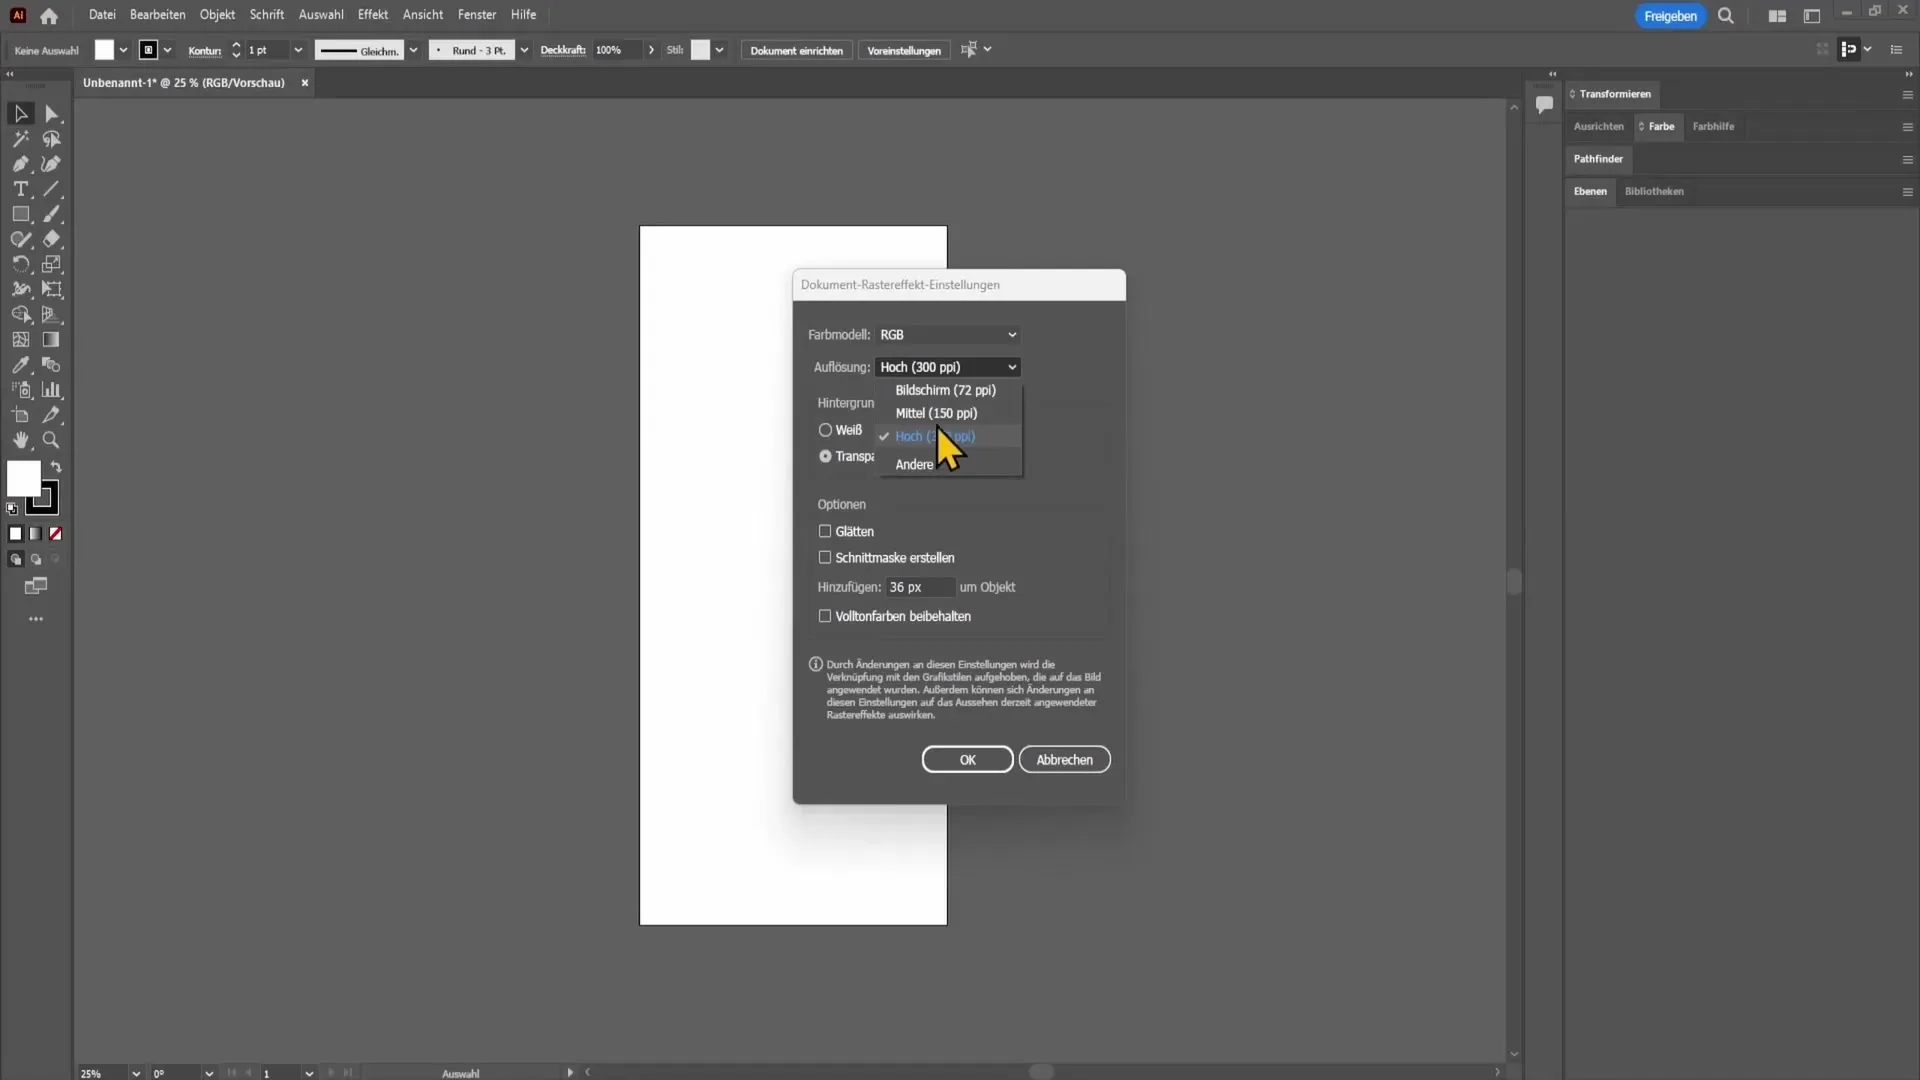
Task: Select the Direct Selection tool
Action: (x=52, y=114)
